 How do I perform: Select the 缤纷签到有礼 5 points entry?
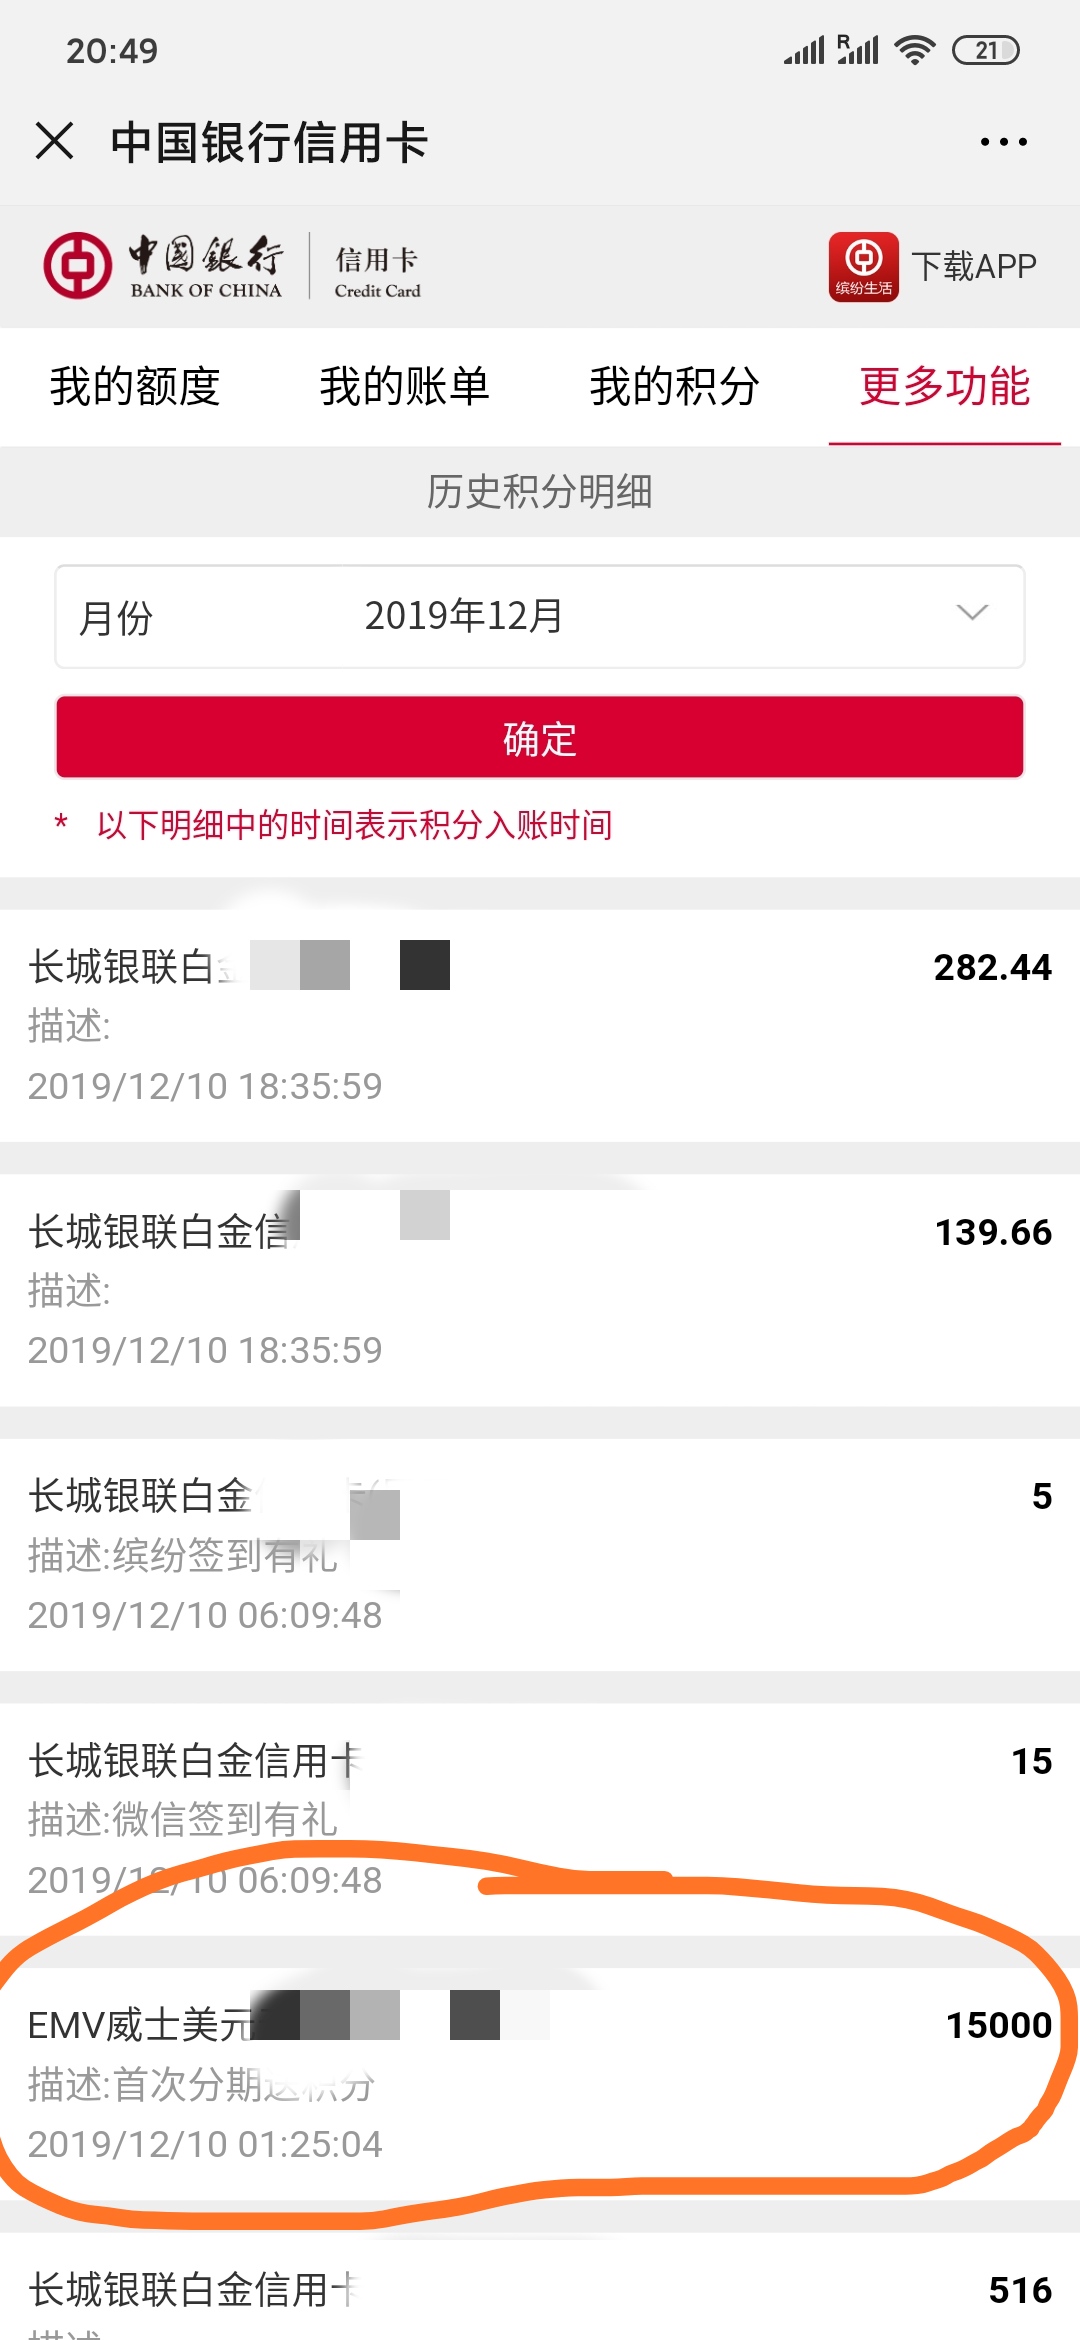click(540, 1555)
